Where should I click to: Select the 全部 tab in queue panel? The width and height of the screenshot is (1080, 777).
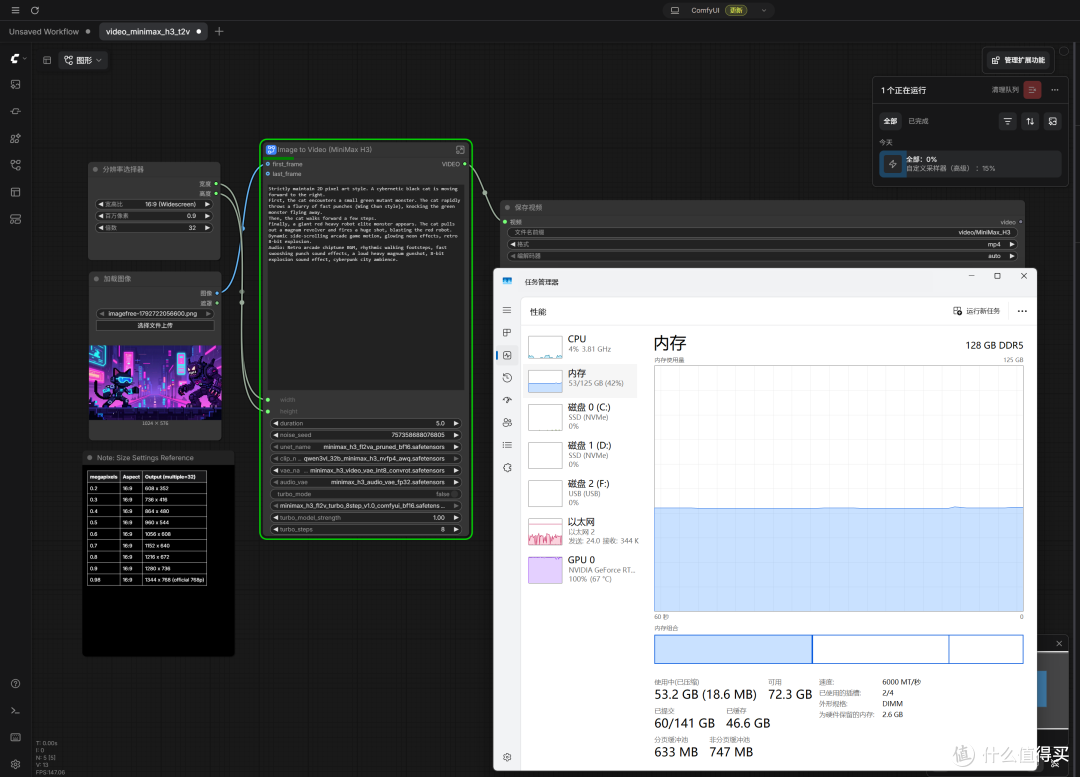point(891,121)
